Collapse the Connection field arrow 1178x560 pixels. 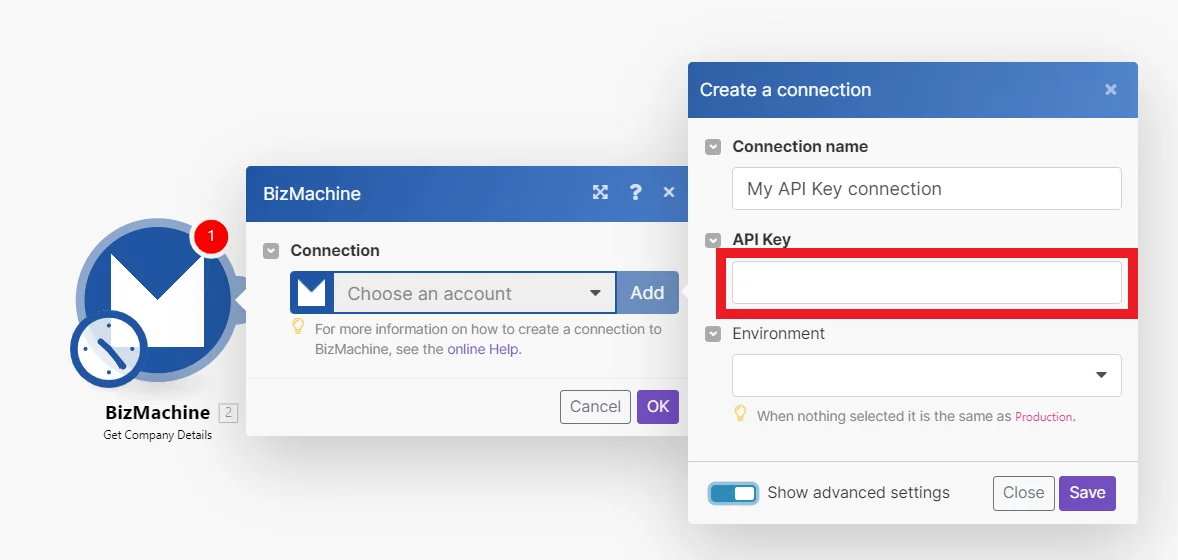pos(271,251)
